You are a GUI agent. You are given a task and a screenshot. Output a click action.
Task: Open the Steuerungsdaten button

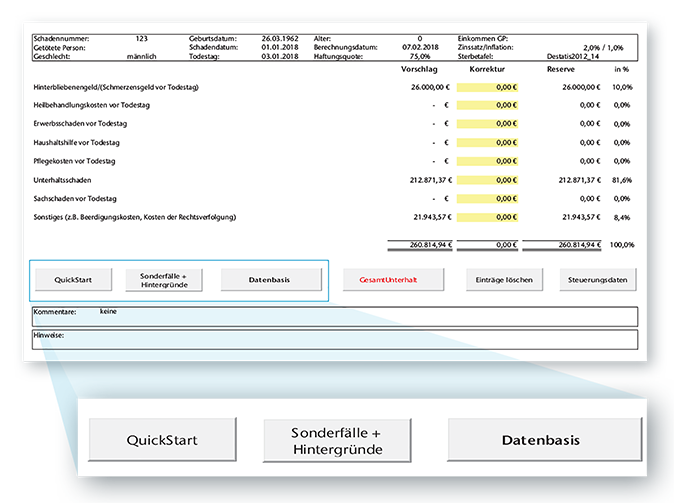(x=598, y=280)
